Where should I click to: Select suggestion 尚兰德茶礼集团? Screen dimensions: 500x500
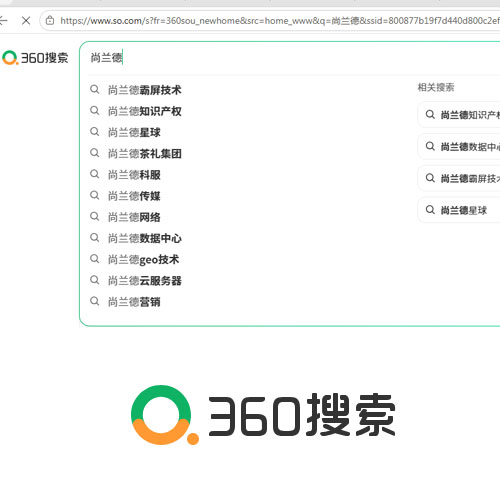pyautogui.click(x=145, y=153)
